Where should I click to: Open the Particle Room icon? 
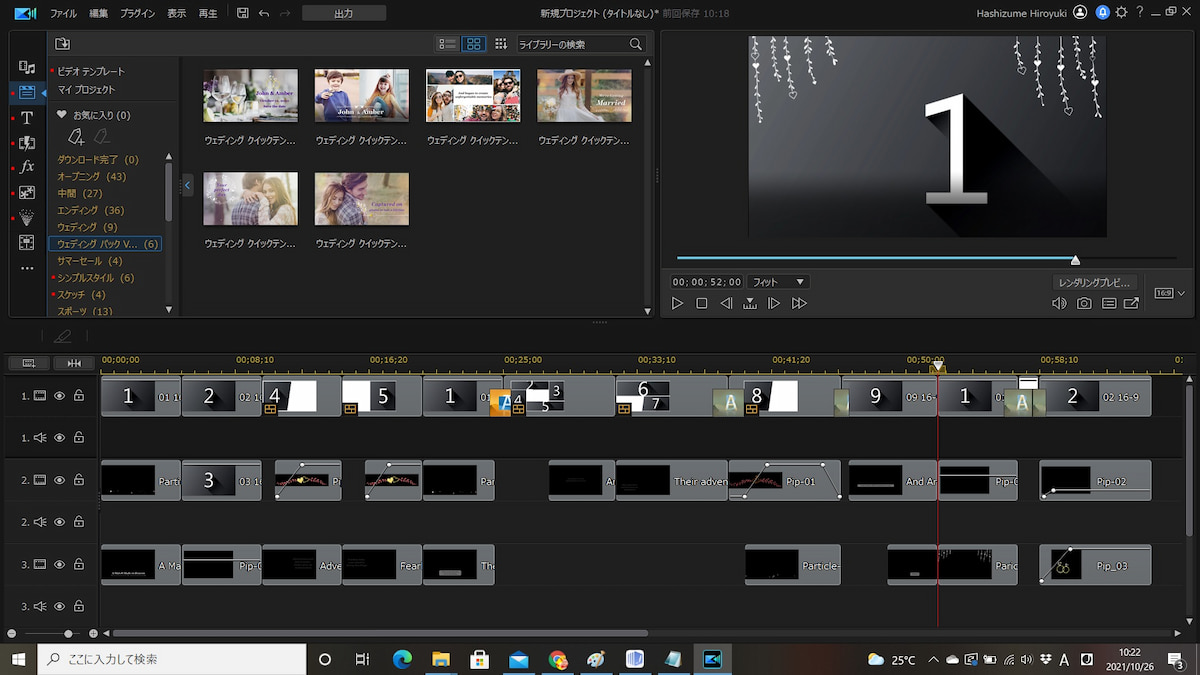(x=27, y=217)
